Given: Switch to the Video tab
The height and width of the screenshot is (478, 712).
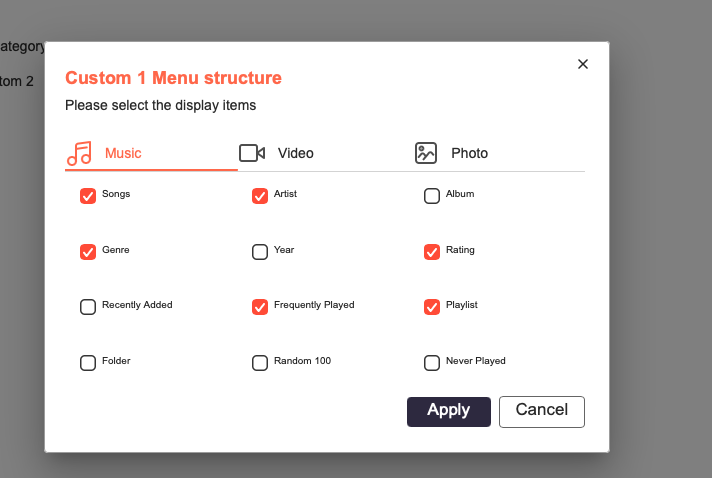Looking at the screenshot, I should coord(295,153).
